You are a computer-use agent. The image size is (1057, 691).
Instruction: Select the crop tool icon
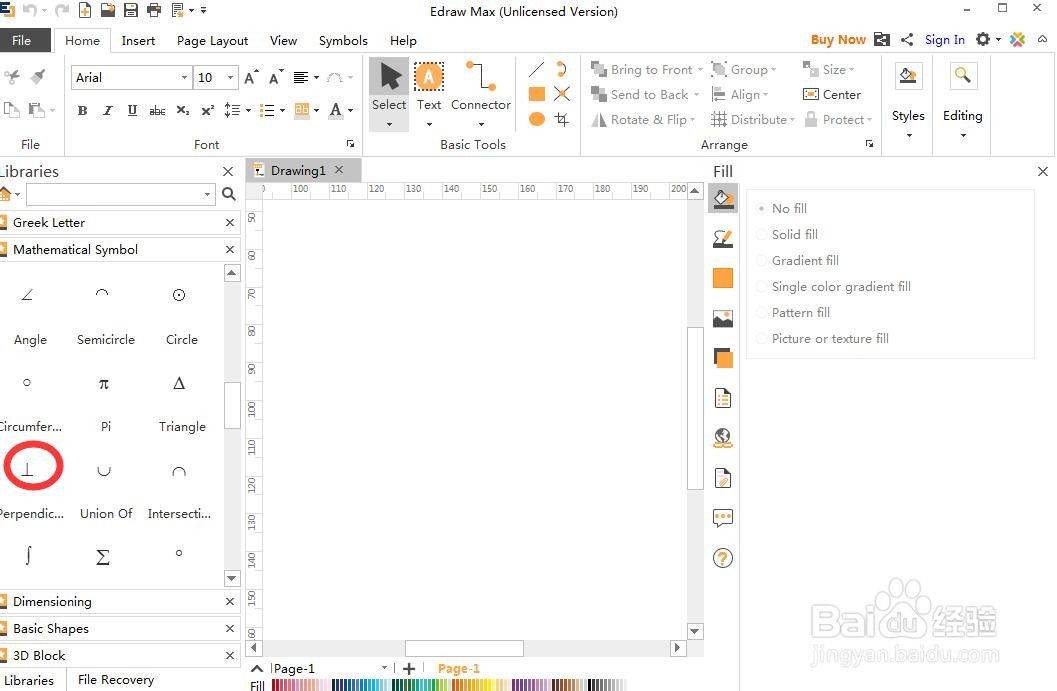click(562, 119)
